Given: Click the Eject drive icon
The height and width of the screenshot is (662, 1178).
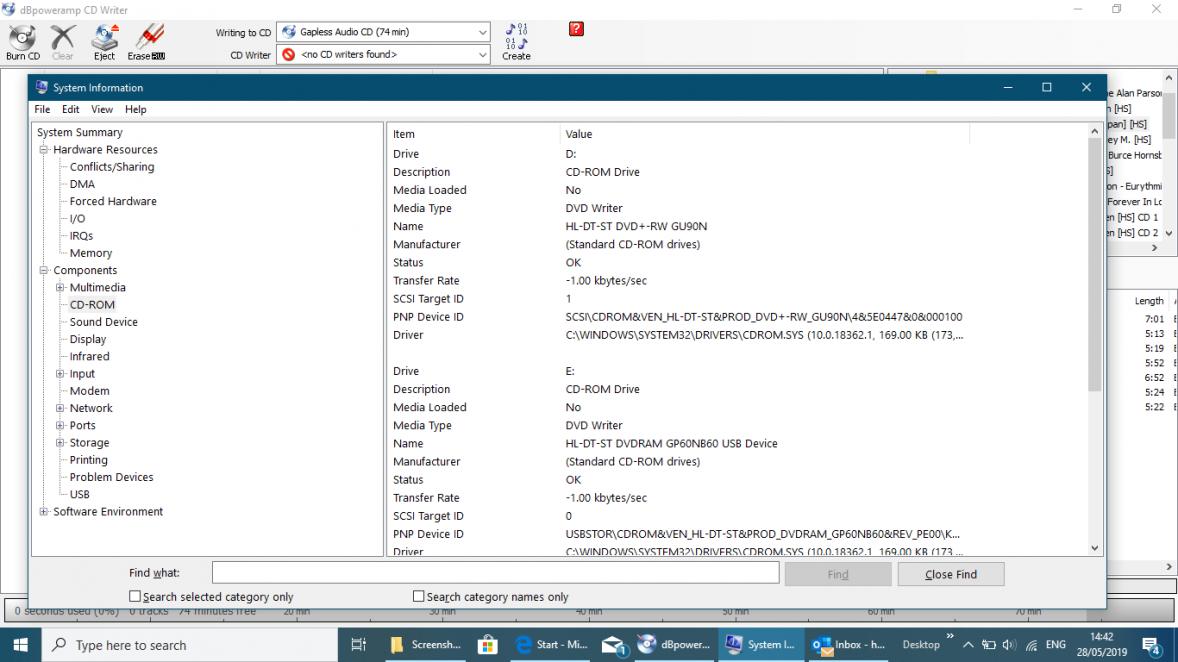Looking at the screenshot, I should click(x=104, y=37).
